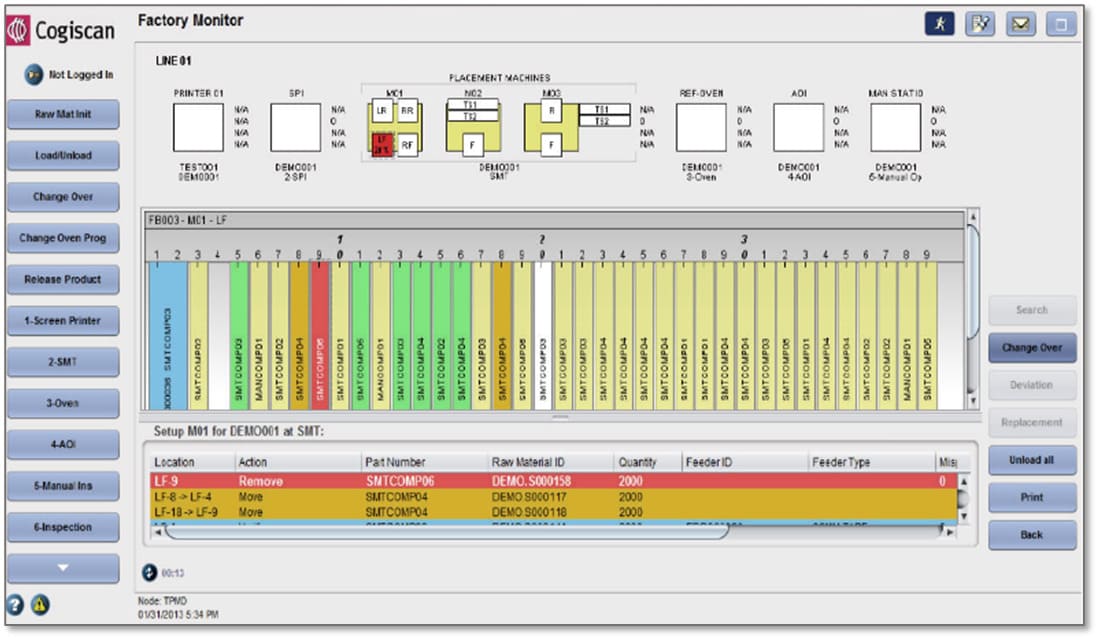Select the report edit icon in the toolbar
This screenshot has width=1098, height=639.
click(981, 22)
